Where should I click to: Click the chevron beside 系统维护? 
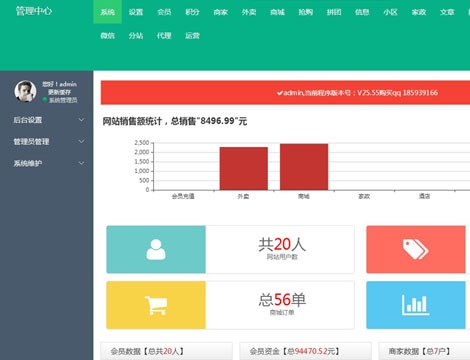pyautogui.click(x=81, y=163)
